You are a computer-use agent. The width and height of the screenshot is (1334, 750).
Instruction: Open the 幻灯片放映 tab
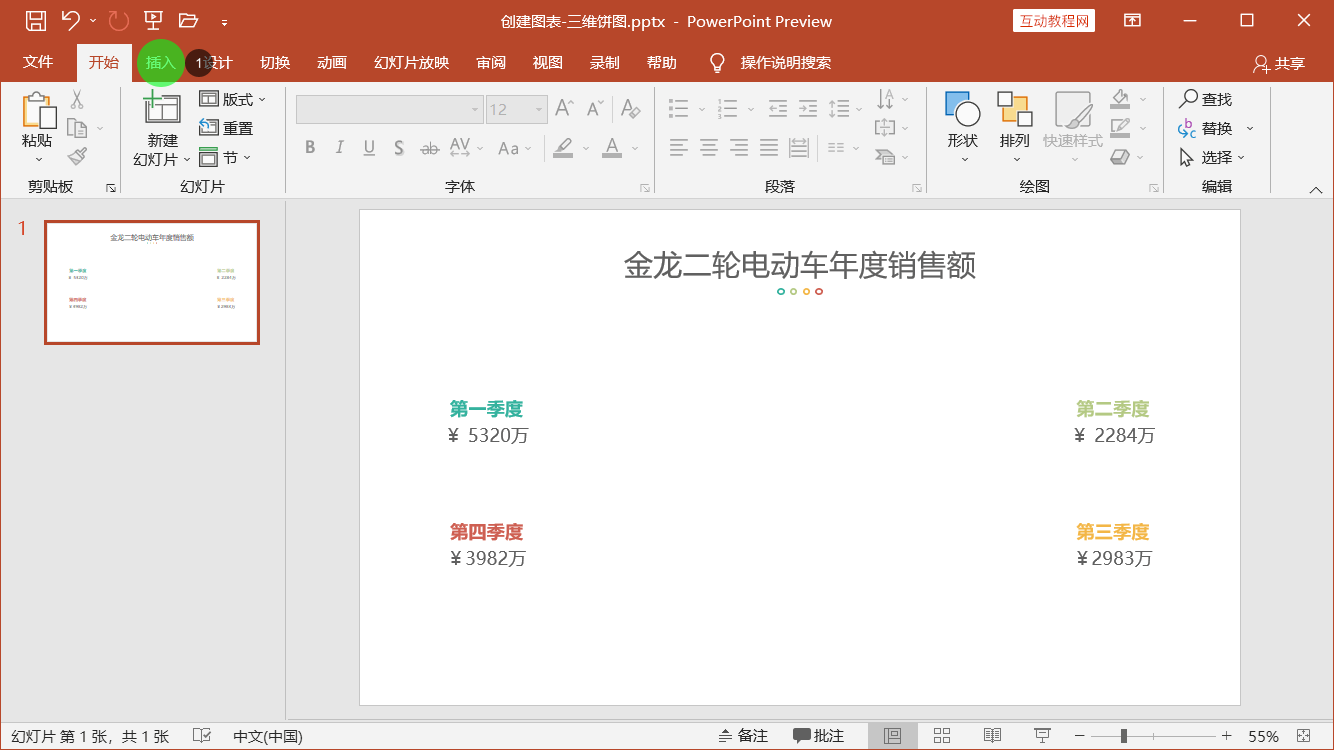412,62
